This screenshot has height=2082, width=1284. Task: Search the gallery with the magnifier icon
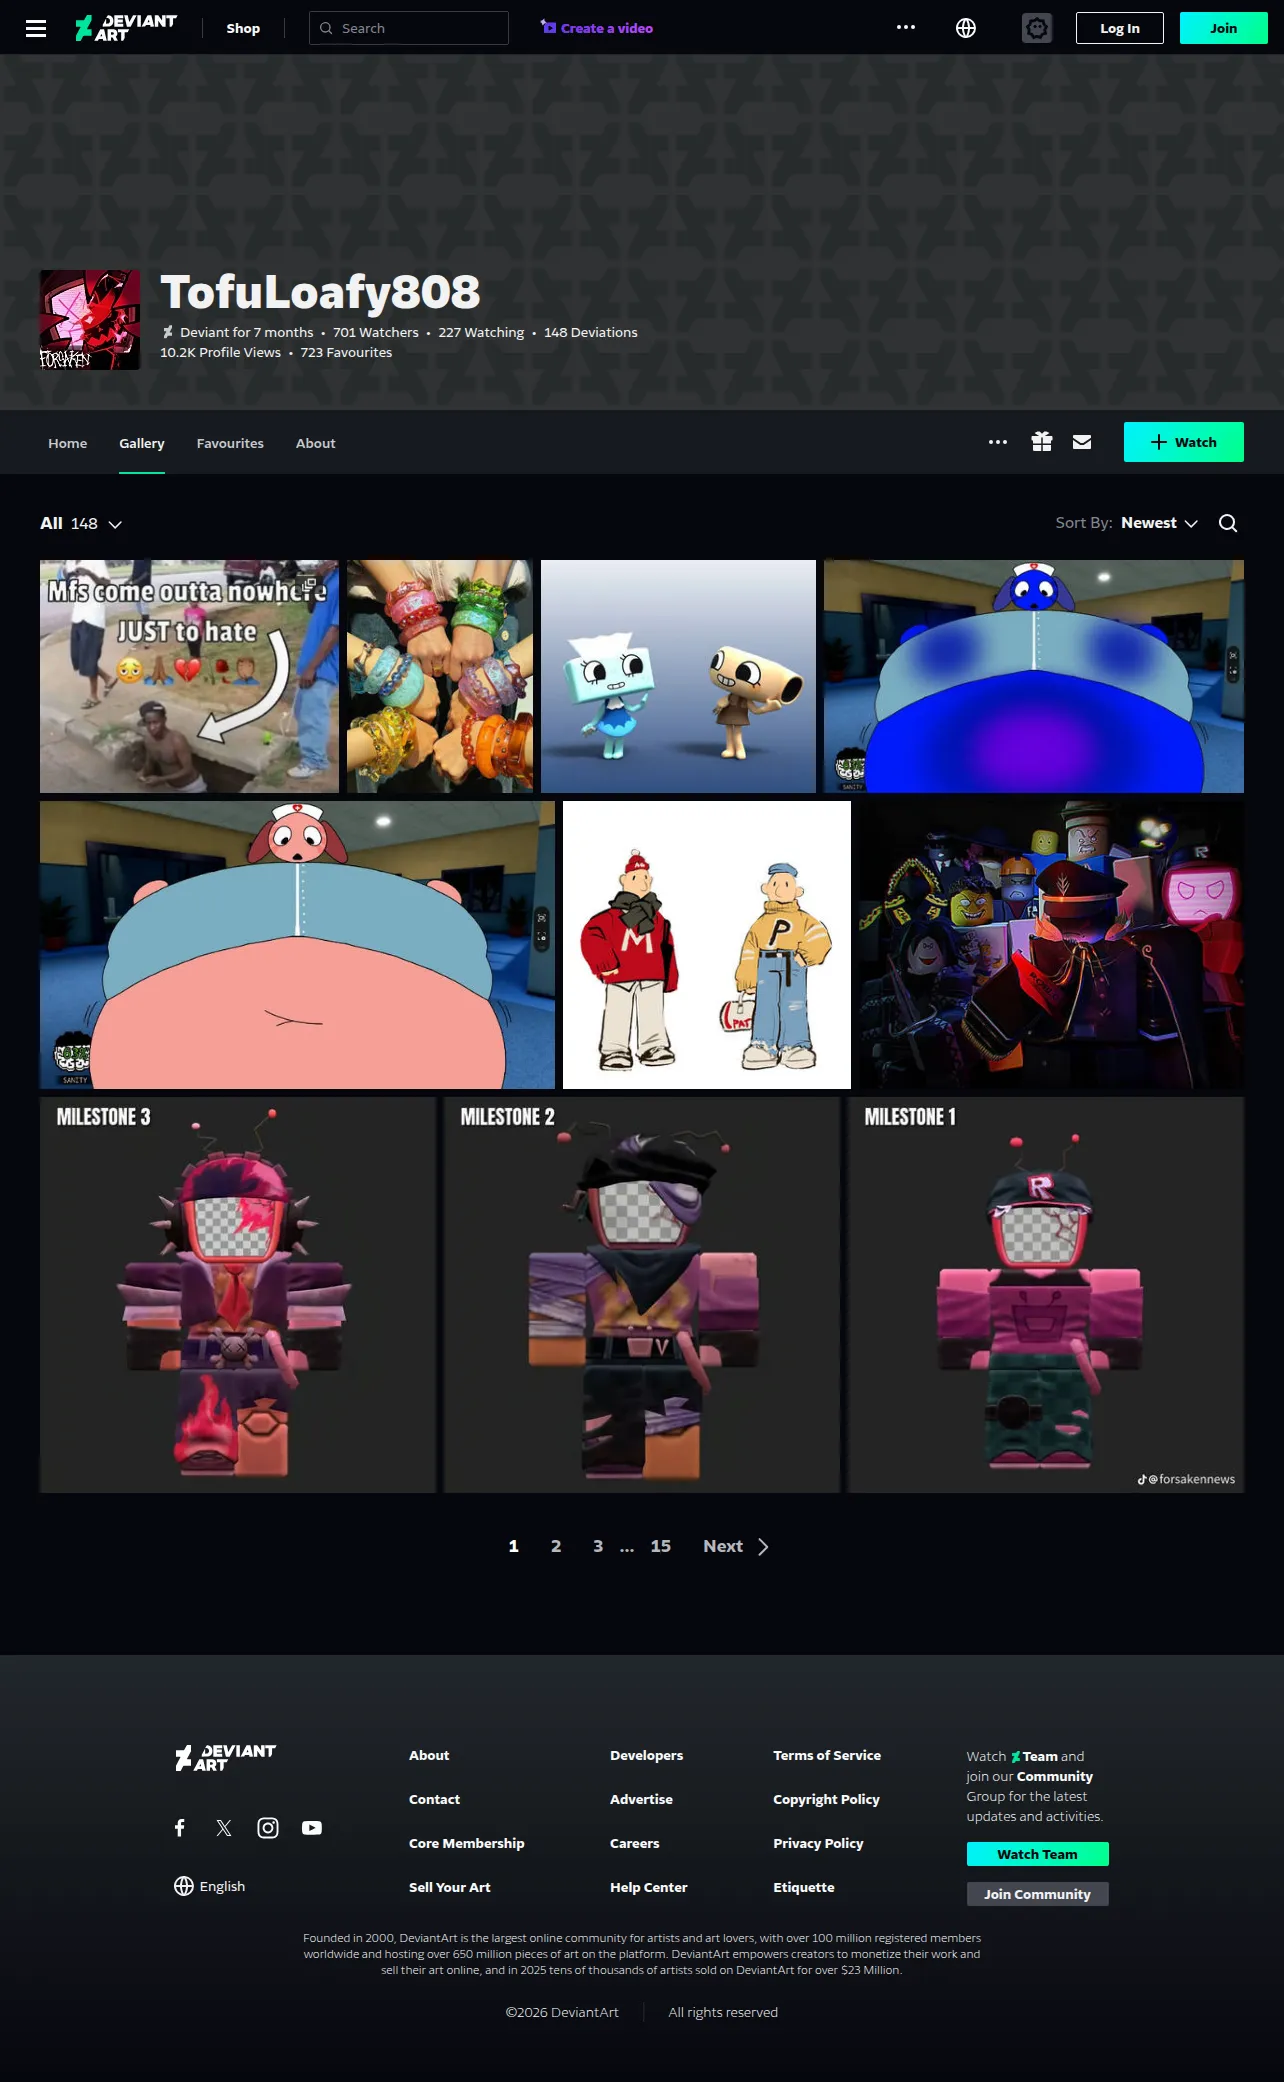[x=1228, y=523]
